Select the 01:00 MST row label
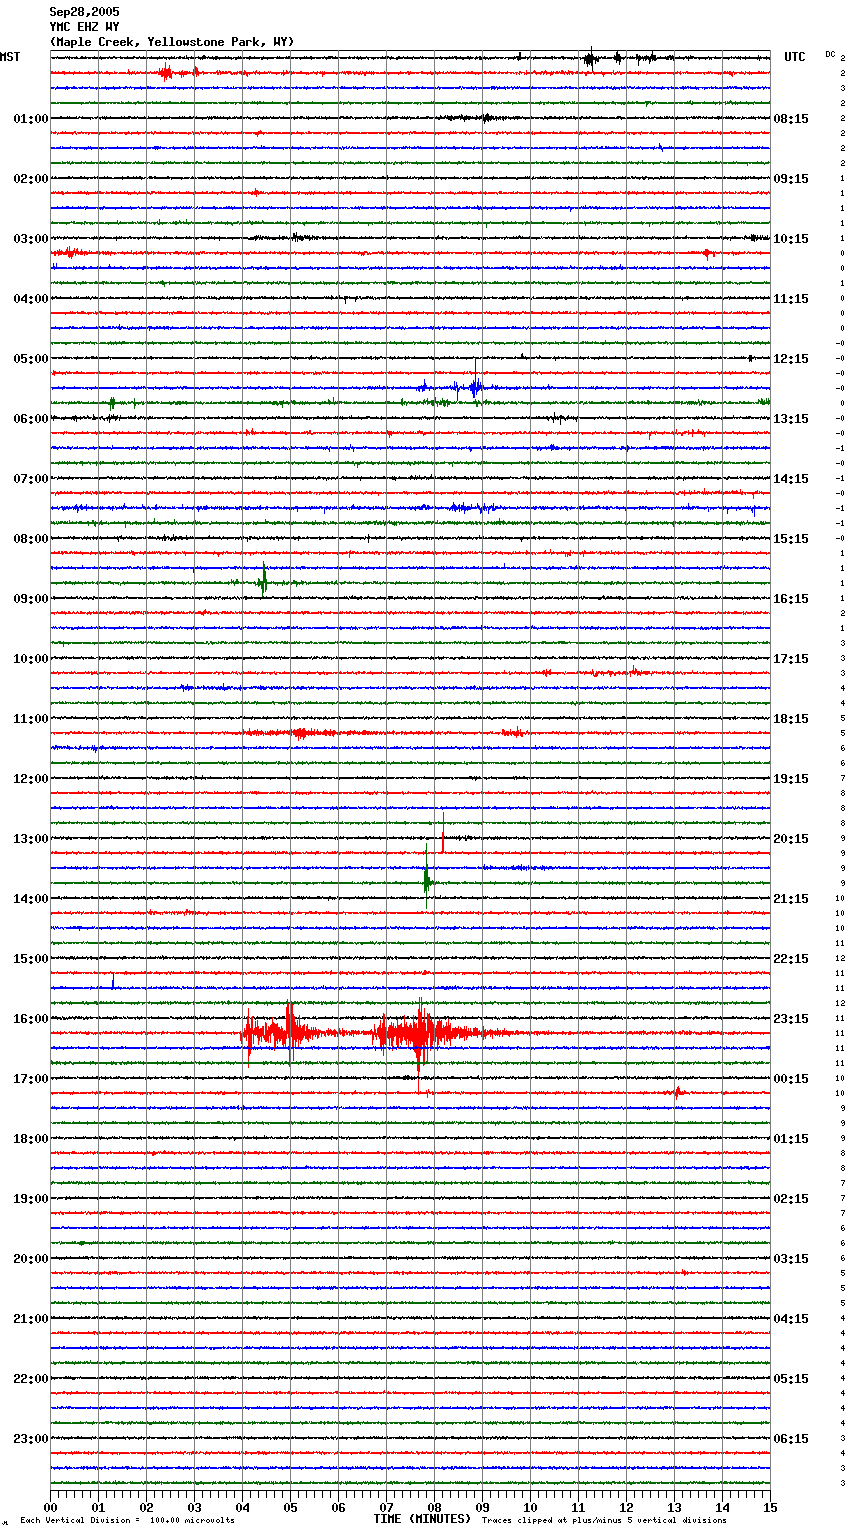The image size is (850, 1534). (x=31, y=119)
